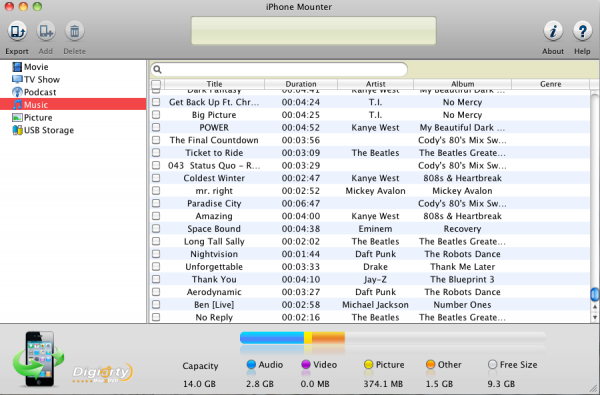Open the Podcast category

point(40,92)
